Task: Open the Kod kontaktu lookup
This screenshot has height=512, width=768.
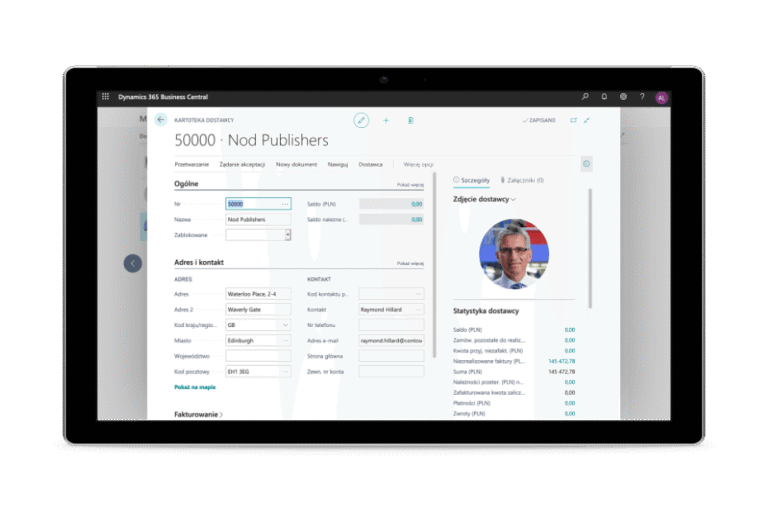Action: pos(418,294)
